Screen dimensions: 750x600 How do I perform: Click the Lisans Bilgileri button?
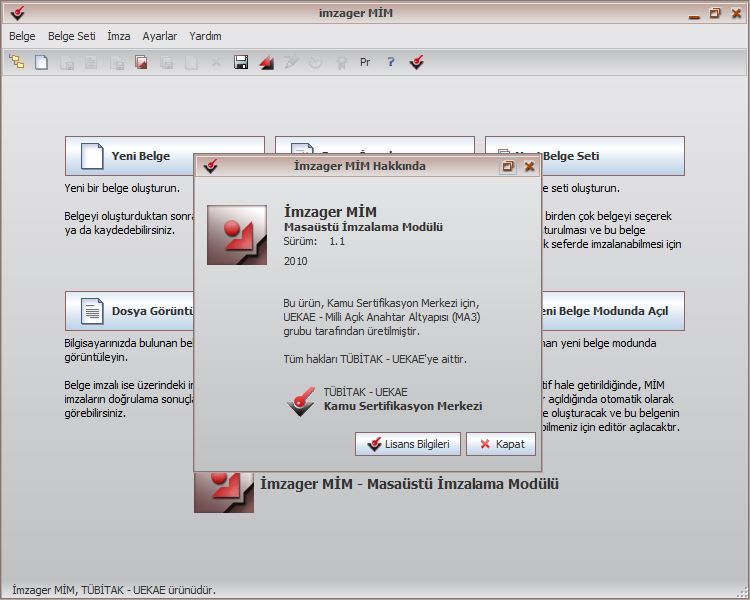pyautogui.click(x=408, y=444)
